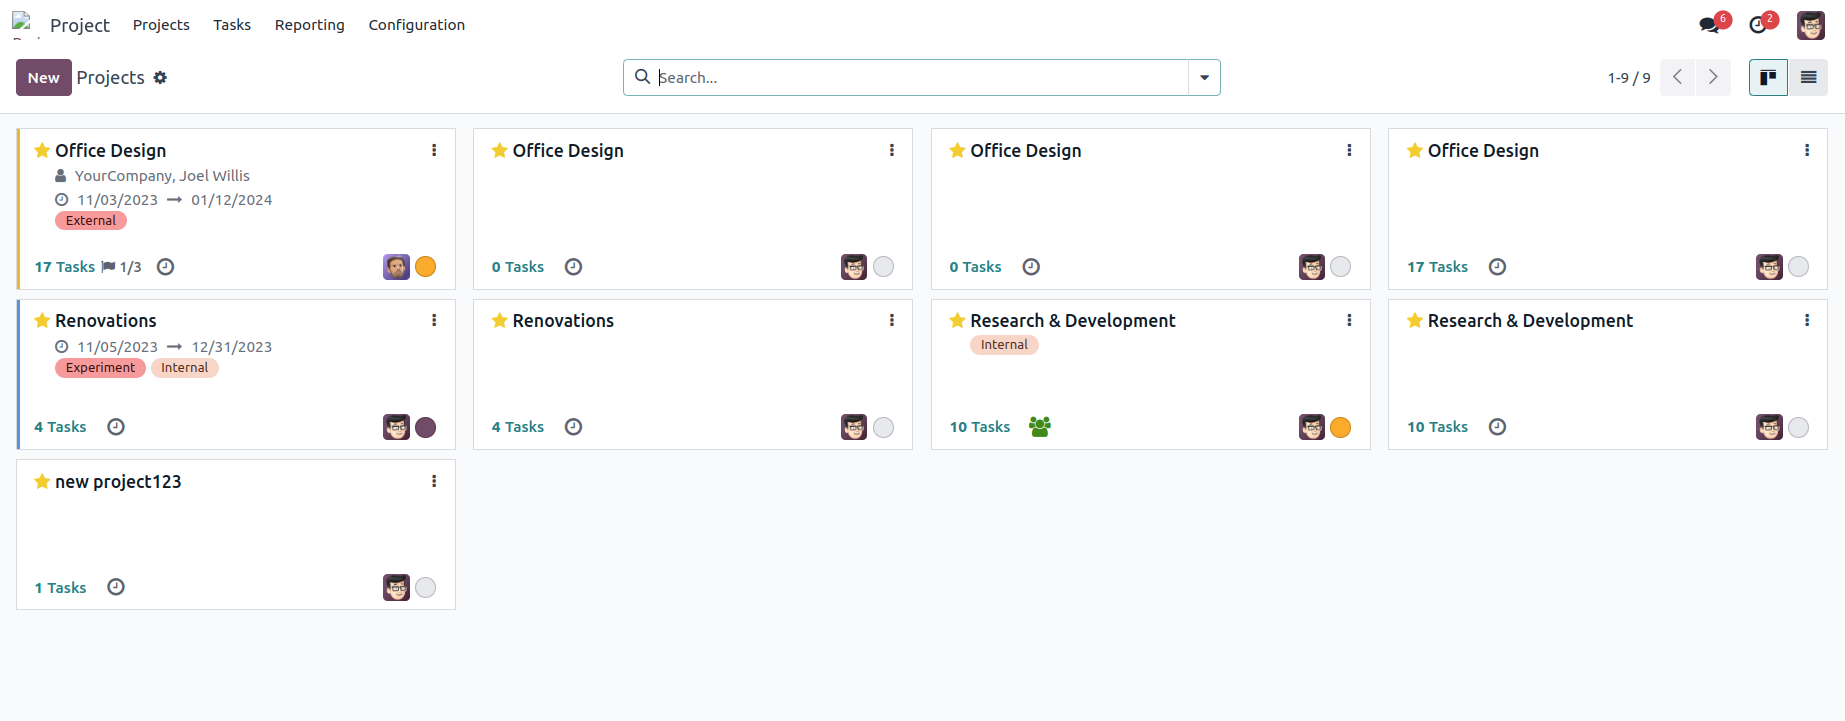This screenshot has width=1845, height=721.
Task: Open the Projects settings gear icon
Action: point(160,78)
